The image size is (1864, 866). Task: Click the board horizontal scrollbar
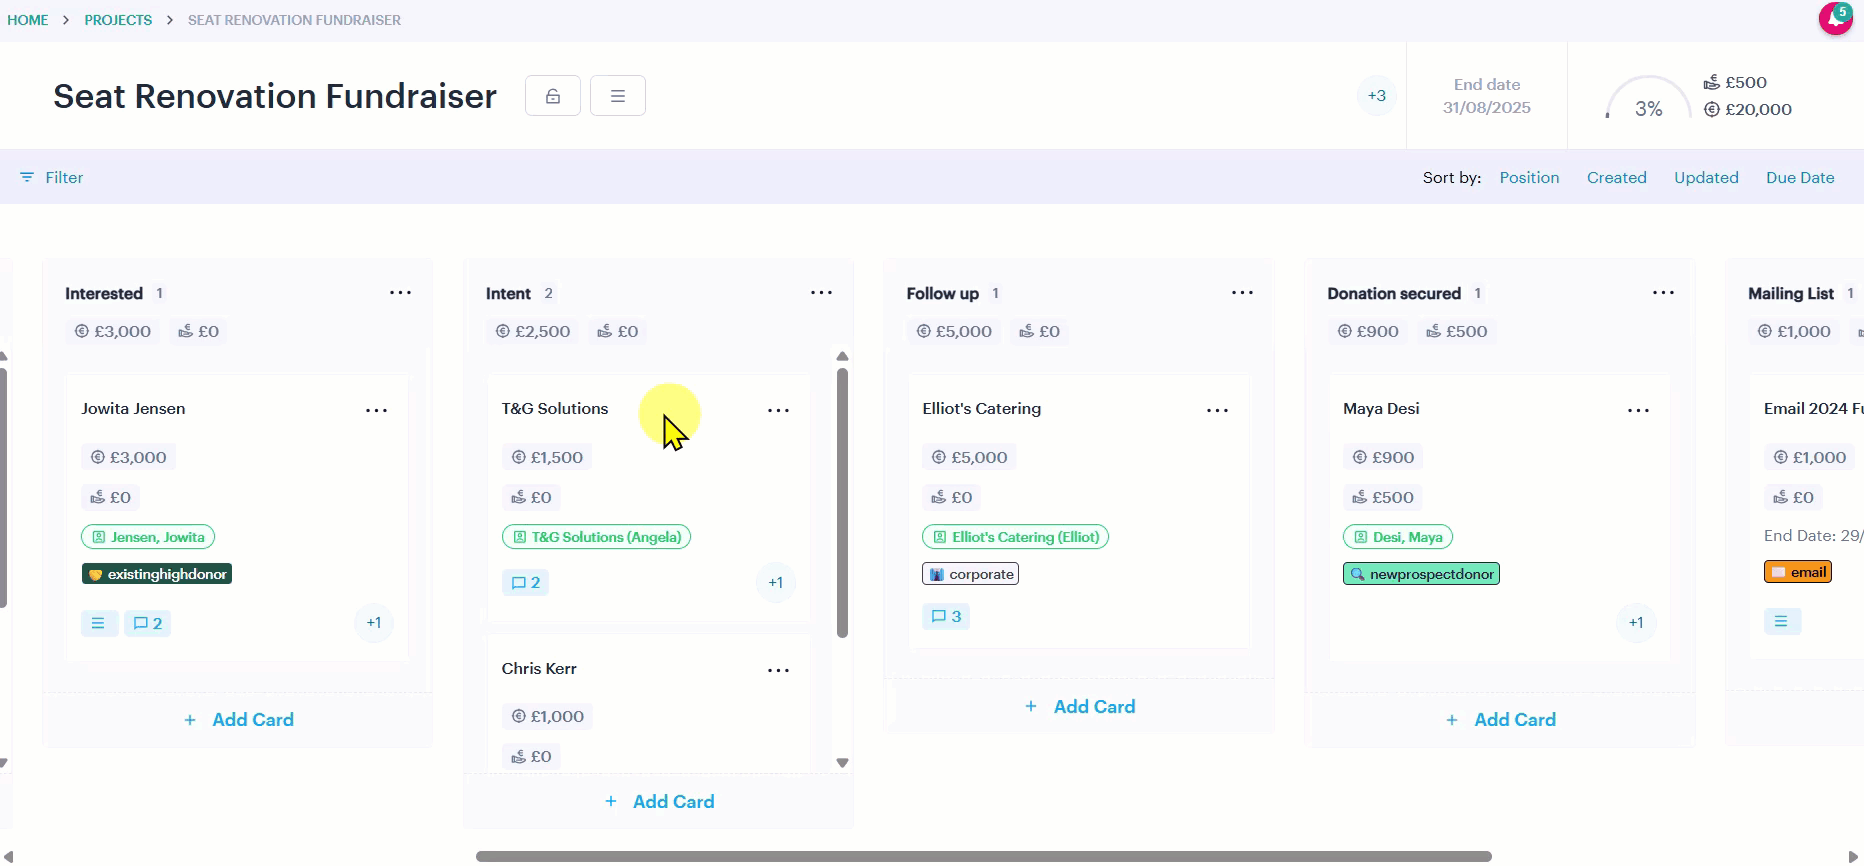(983, 856)
